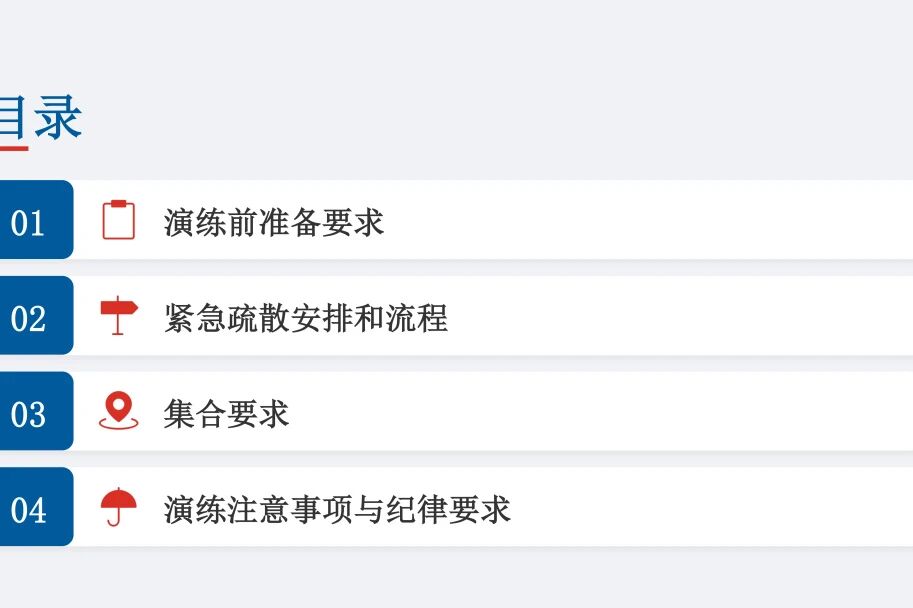913x608 pixels.
Task: Click blank white area right of 演练注意事项与纪律要求
Action: pos(710,507)
